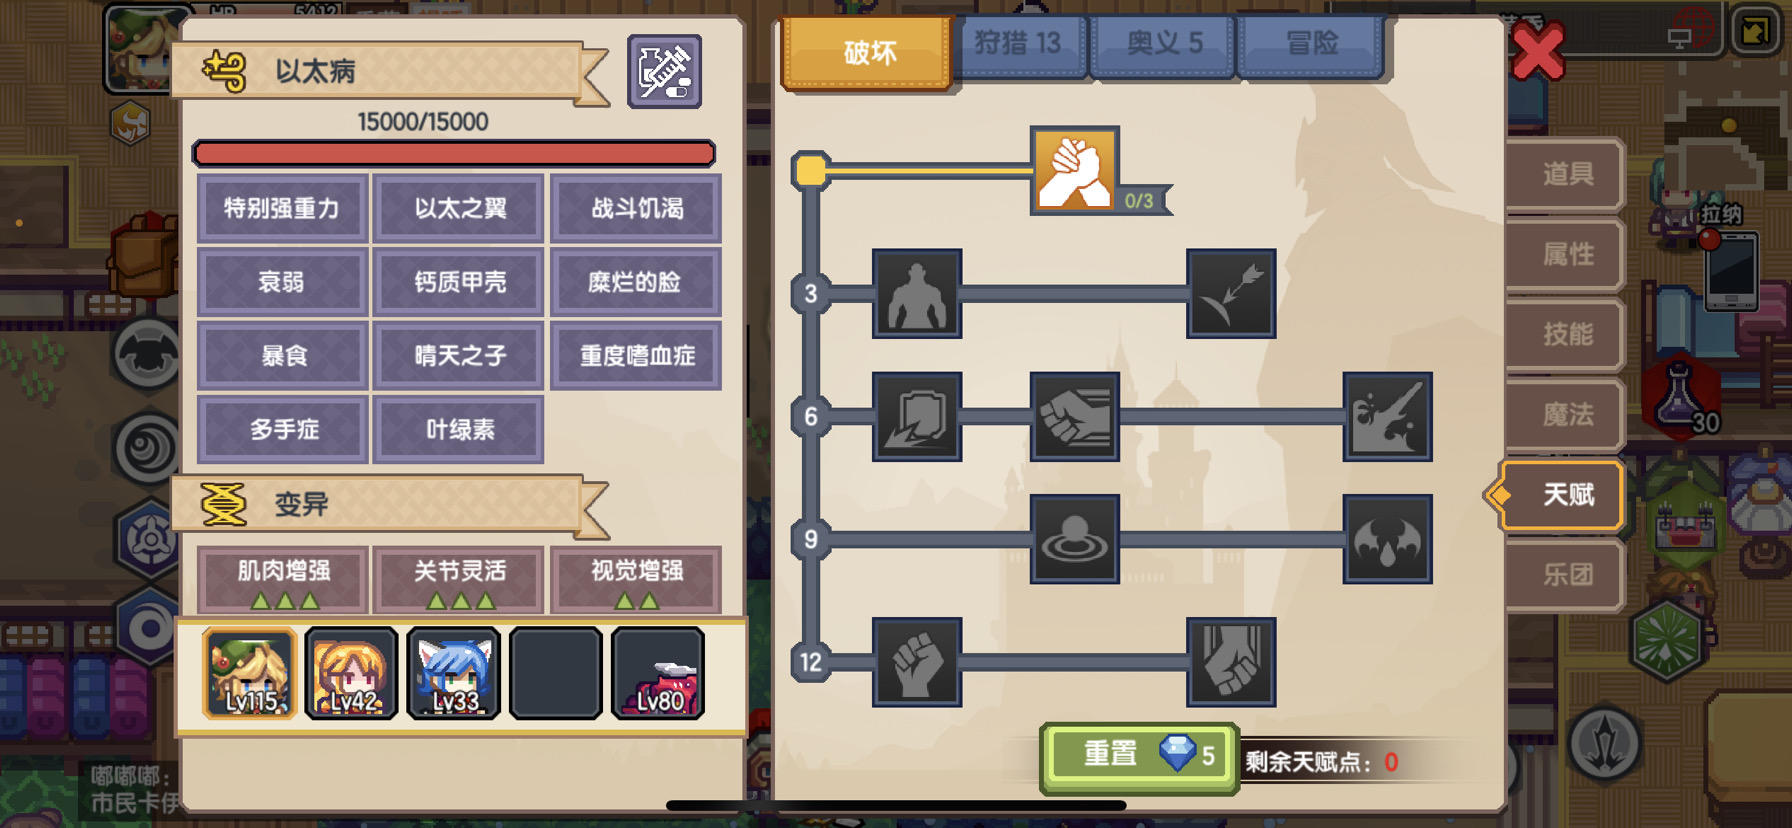
Task: Open the 技能 side menu
Action: click(x=1566, y=334)
